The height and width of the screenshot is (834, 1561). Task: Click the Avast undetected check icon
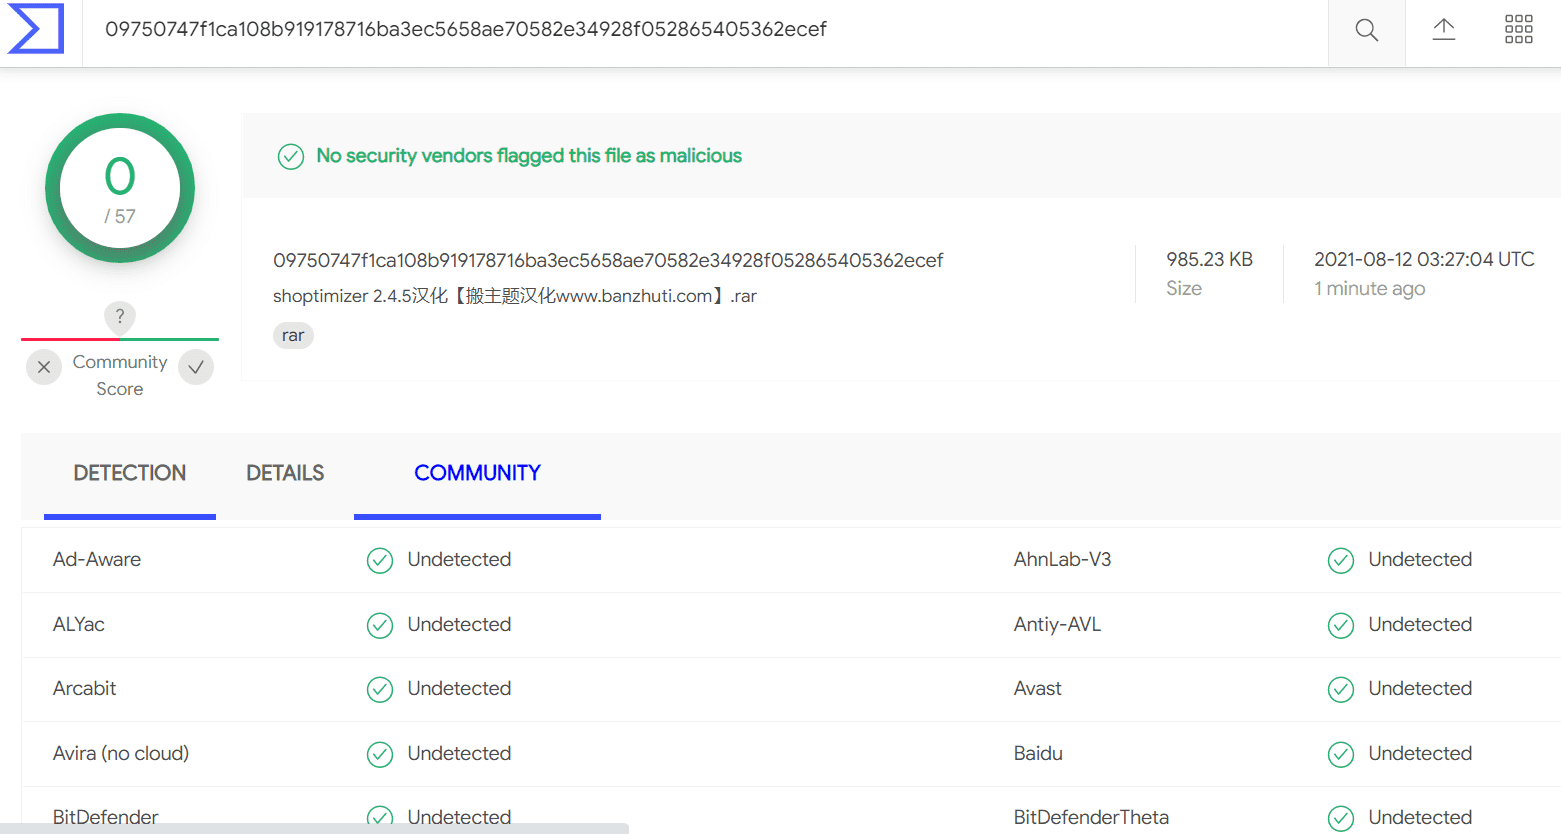pos(1341,689)
